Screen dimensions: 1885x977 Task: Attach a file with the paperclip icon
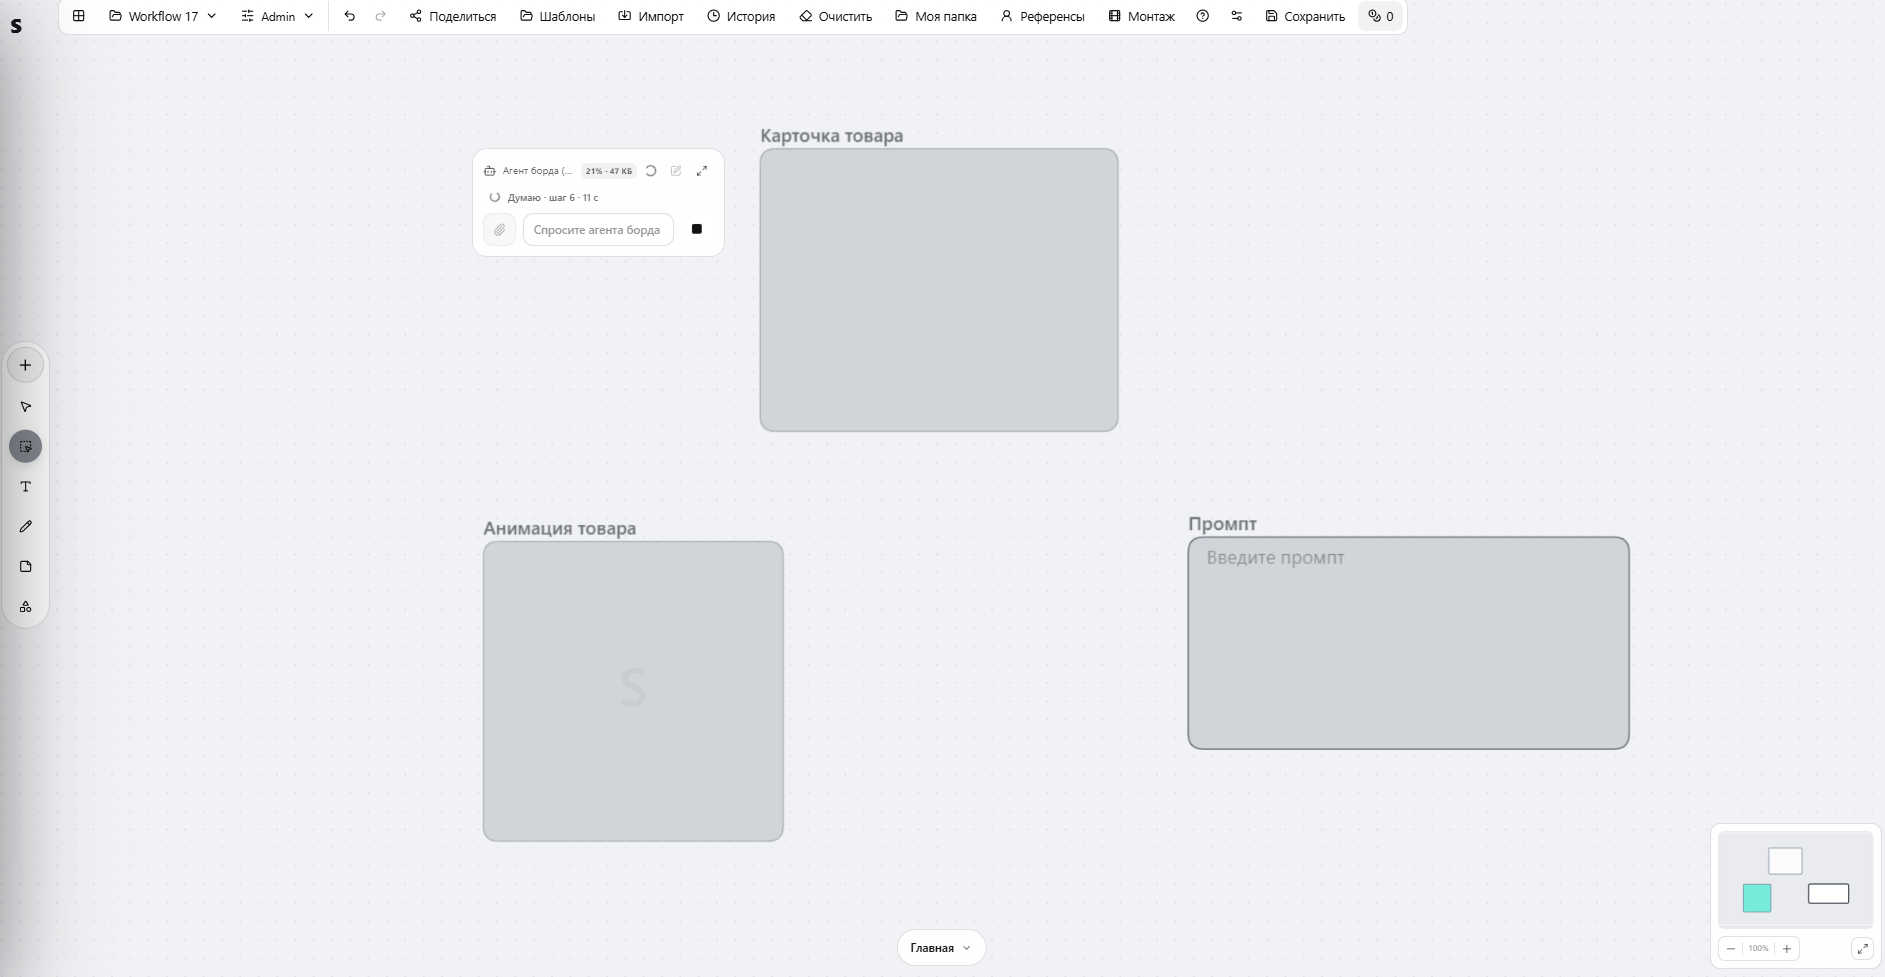[x=499, y=230]
